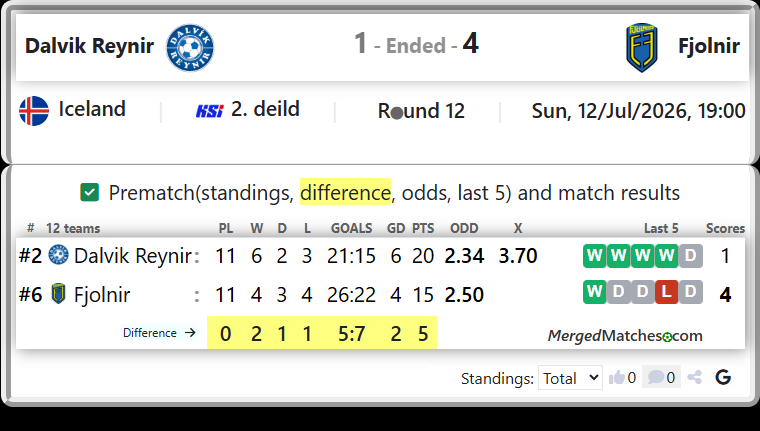Click Dalvik Reynir's red-free last-5 first W badge
The height and width of the screenshot is (431, 760).
coord(595,255)
